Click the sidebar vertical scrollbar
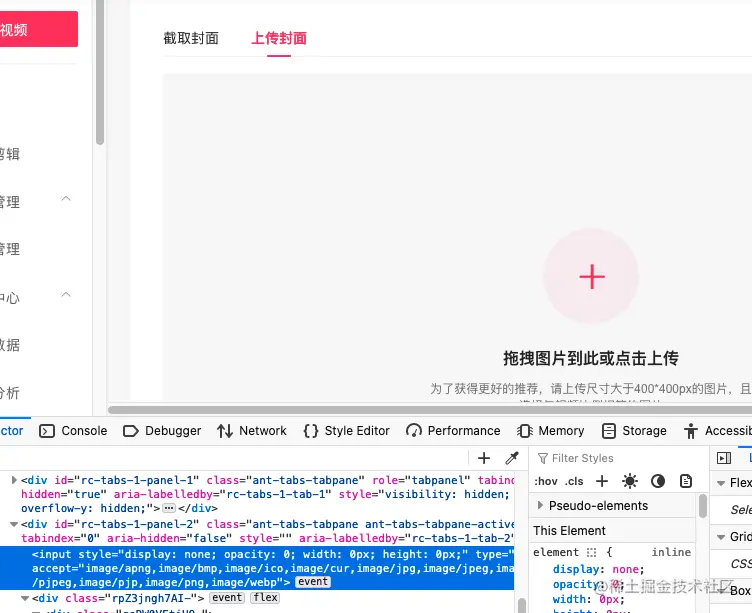752x613 pixels. 100,72
